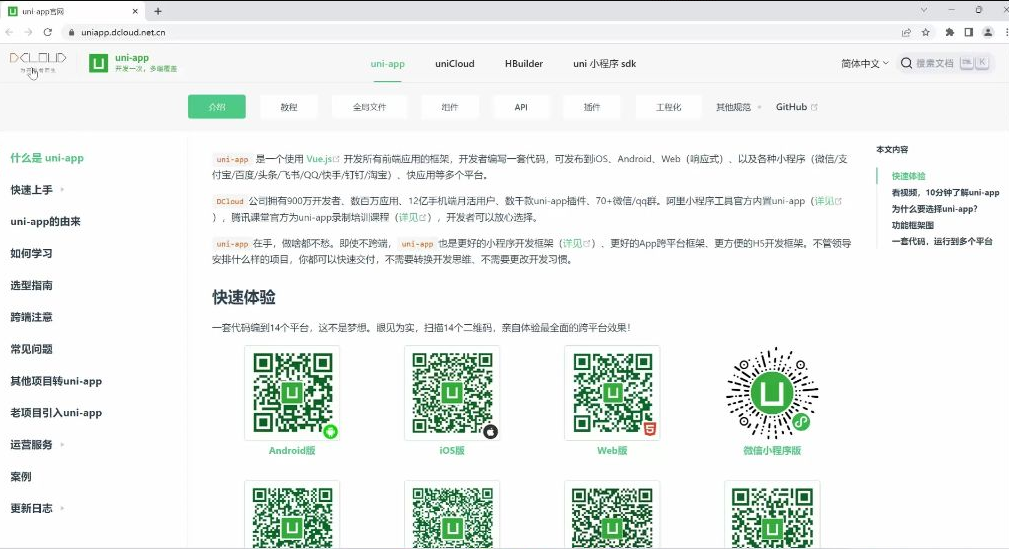Reload the page with the refresh icon

pos(48,32)
